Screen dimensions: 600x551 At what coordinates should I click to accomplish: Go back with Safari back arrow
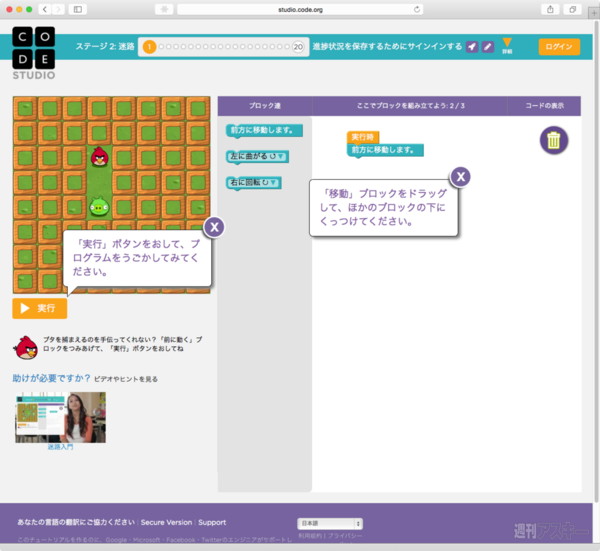point(45,9)
